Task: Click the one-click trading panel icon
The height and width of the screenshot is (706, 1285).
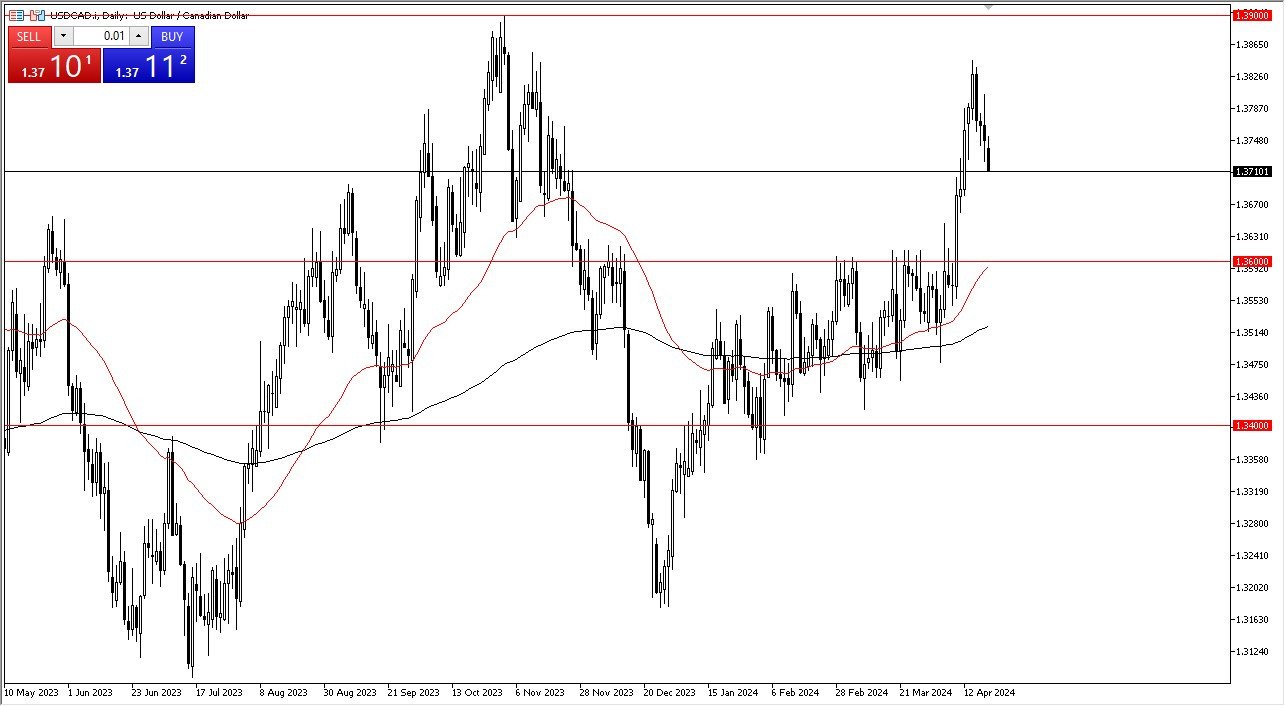Action: click(x=36, y=15)
